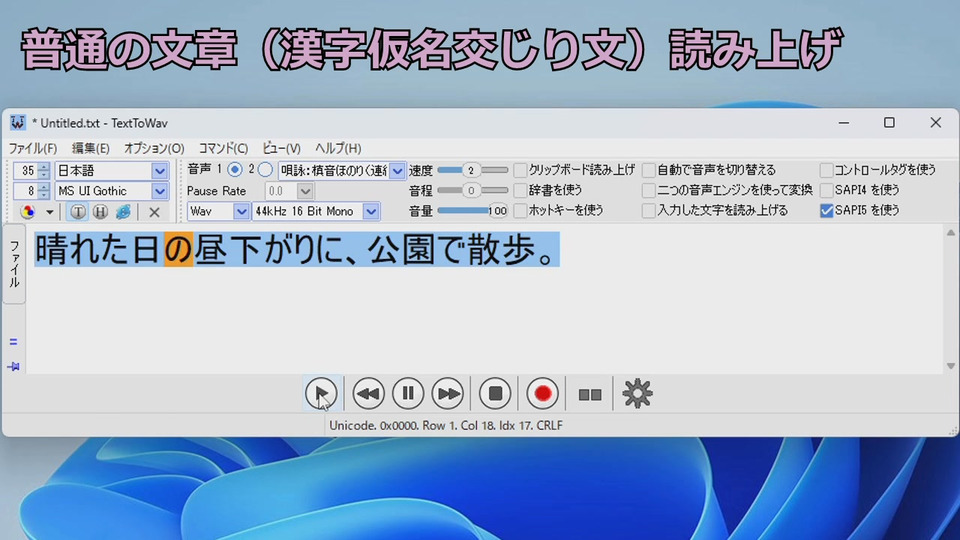Click the 音程 pitch slider handle
Viewport: 960px width, 540px height.
pos(471,190)
